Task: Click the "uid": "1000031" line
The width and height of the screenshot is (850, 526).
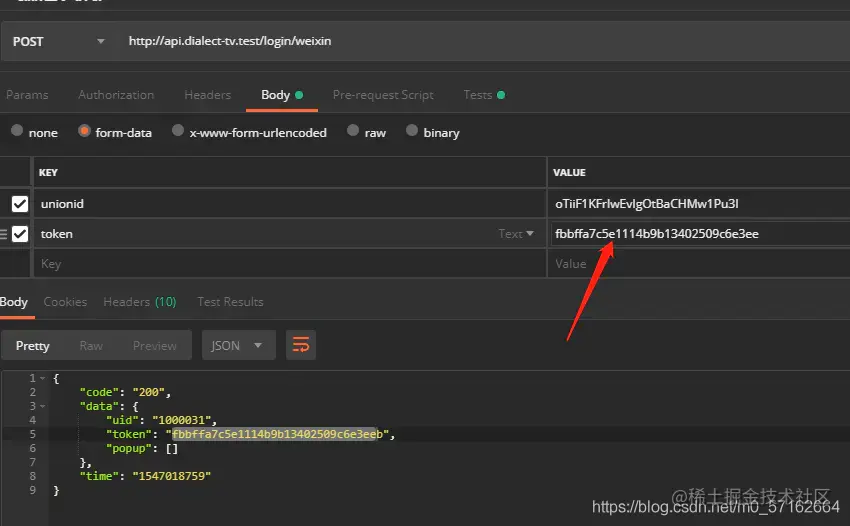Action: pyautogui.click(x=162, y=420)
